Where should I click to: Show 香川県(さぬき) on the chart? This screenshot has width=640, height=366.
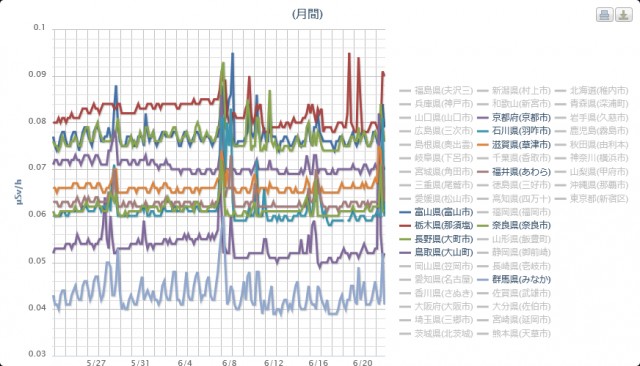437,293
